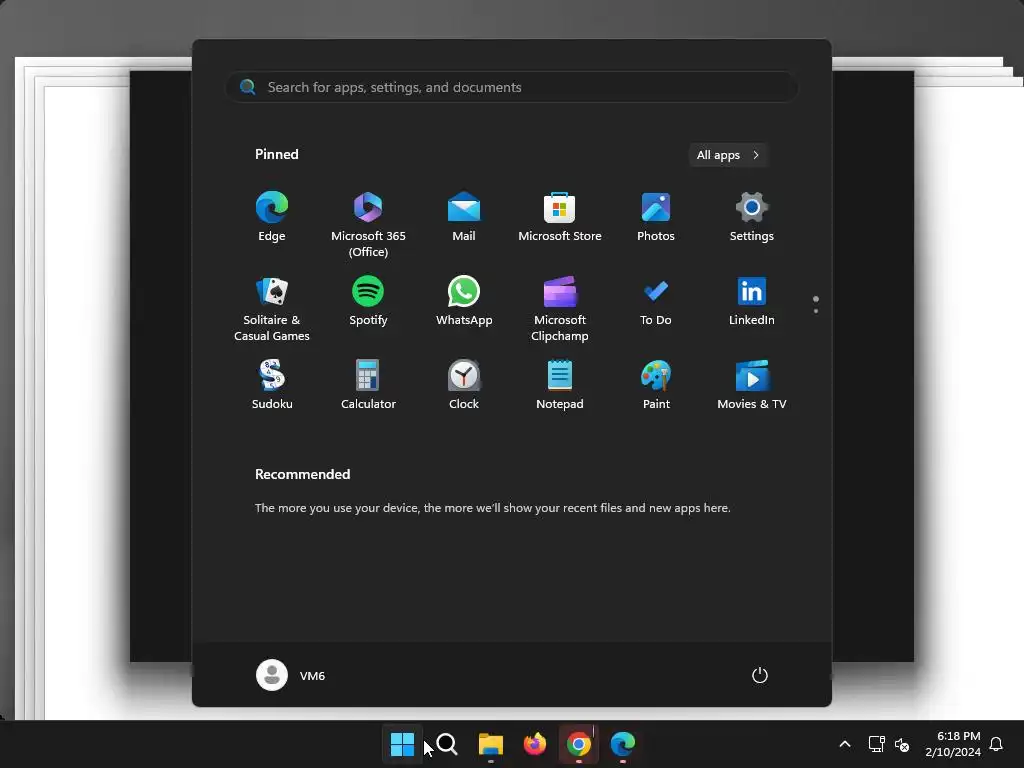The image size is (1024, 768).
Task: Launch Solitaire & Casual Games
Action: pos(272,308)
